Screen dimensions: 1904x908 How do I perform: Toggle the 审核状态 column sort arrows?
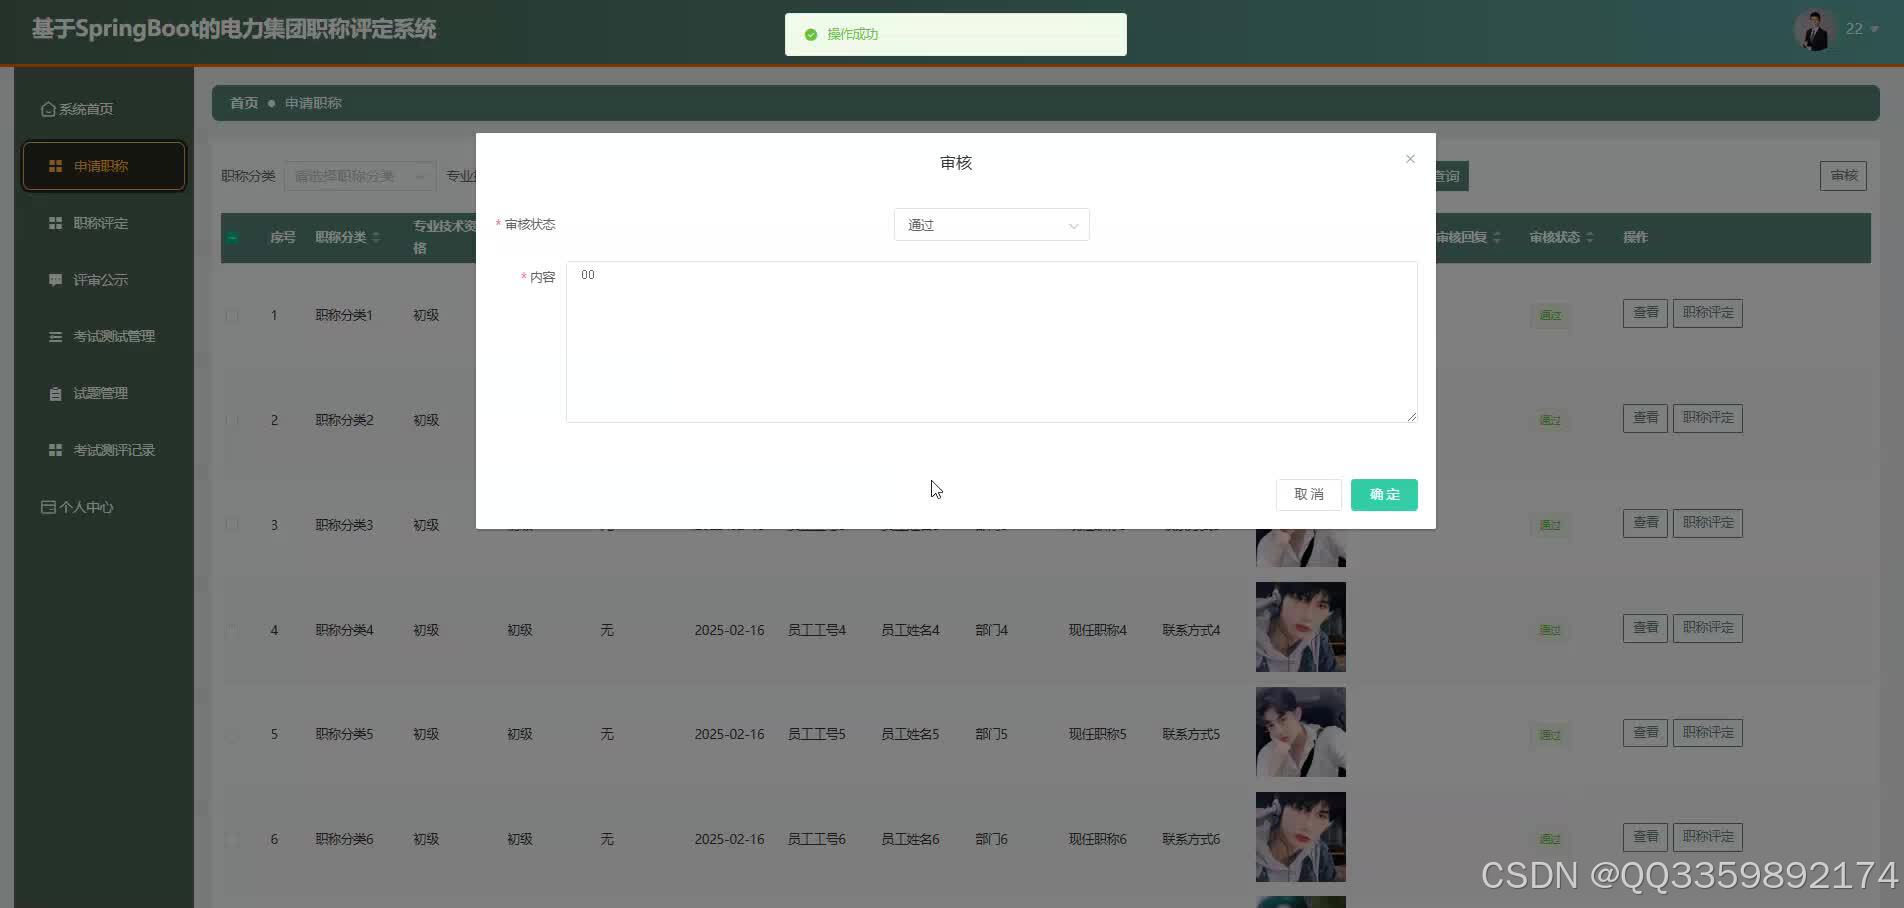pyautogui.click(x=1592, y=237)
